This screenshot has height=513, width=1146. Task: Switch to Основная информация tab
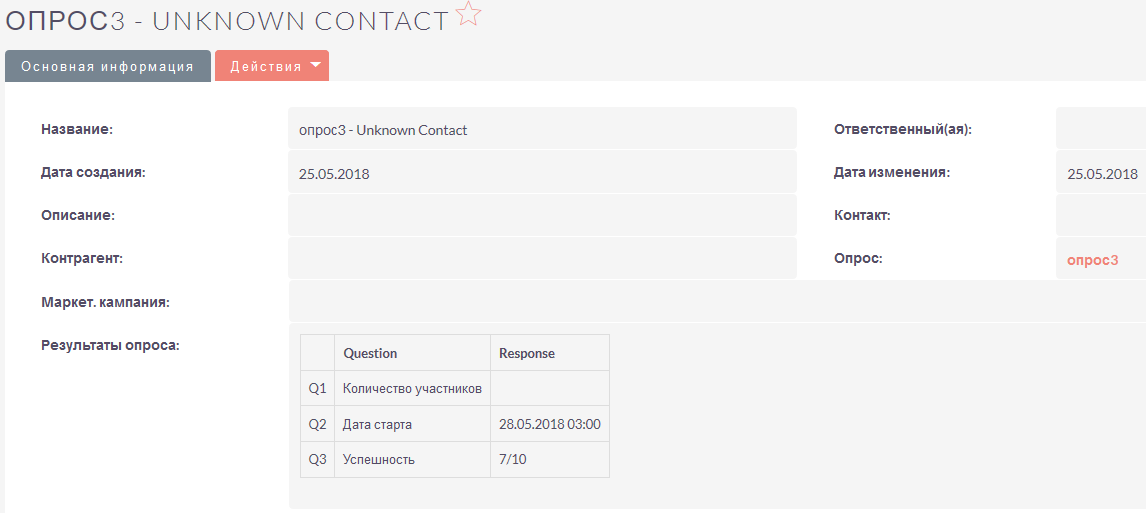tap(107, 67)
